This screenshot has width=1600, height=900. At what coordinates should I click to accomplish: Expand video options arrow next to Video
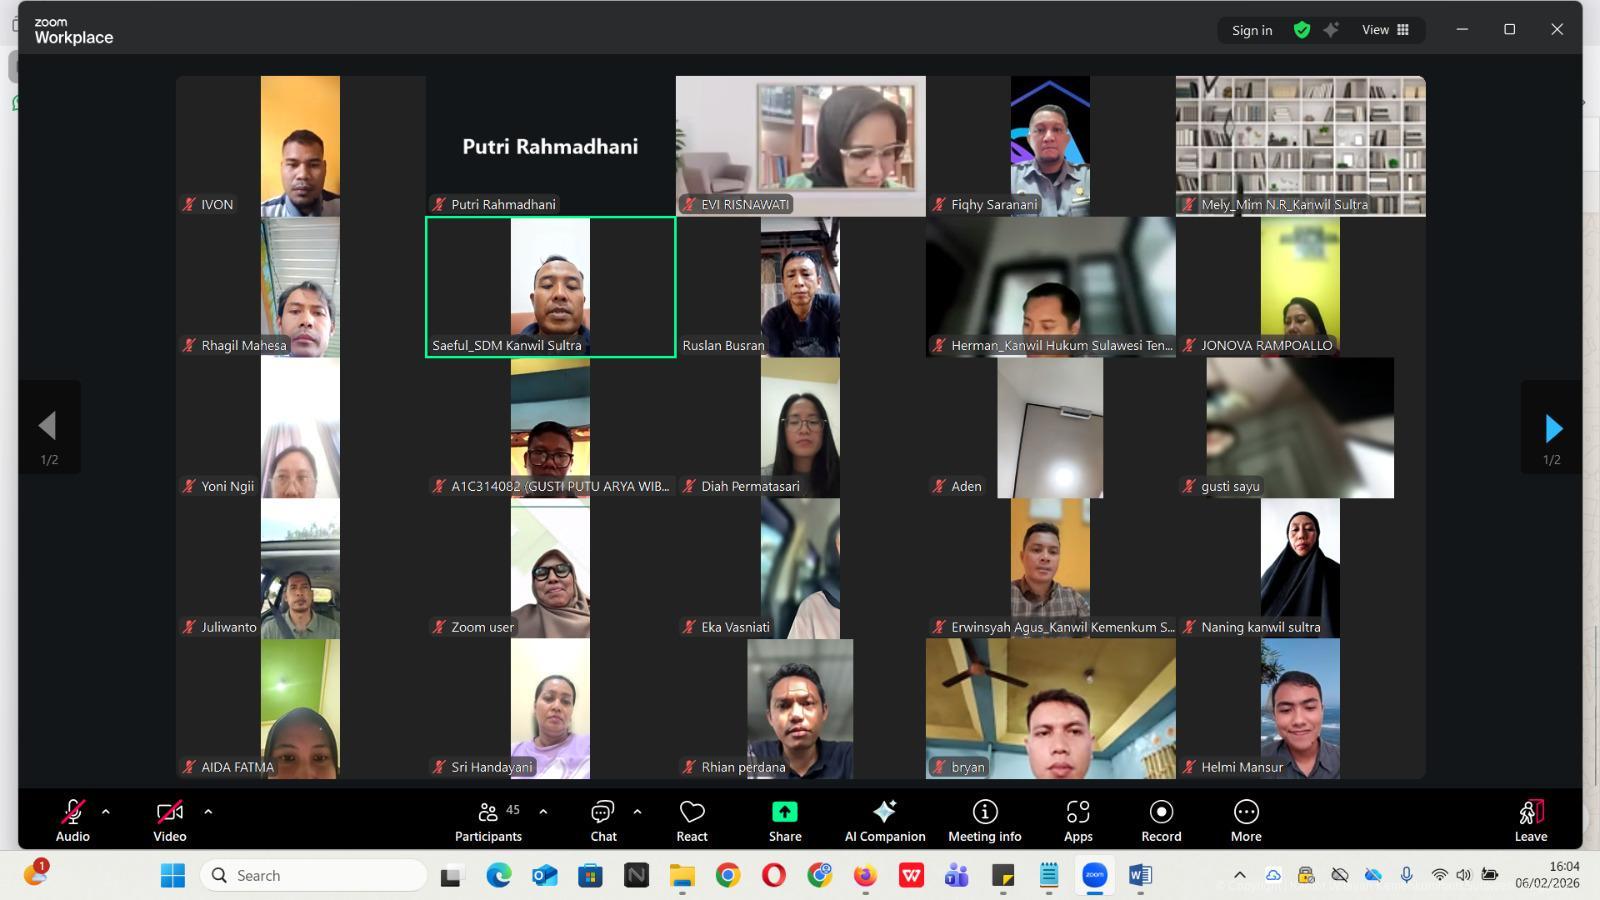point(208,812)
